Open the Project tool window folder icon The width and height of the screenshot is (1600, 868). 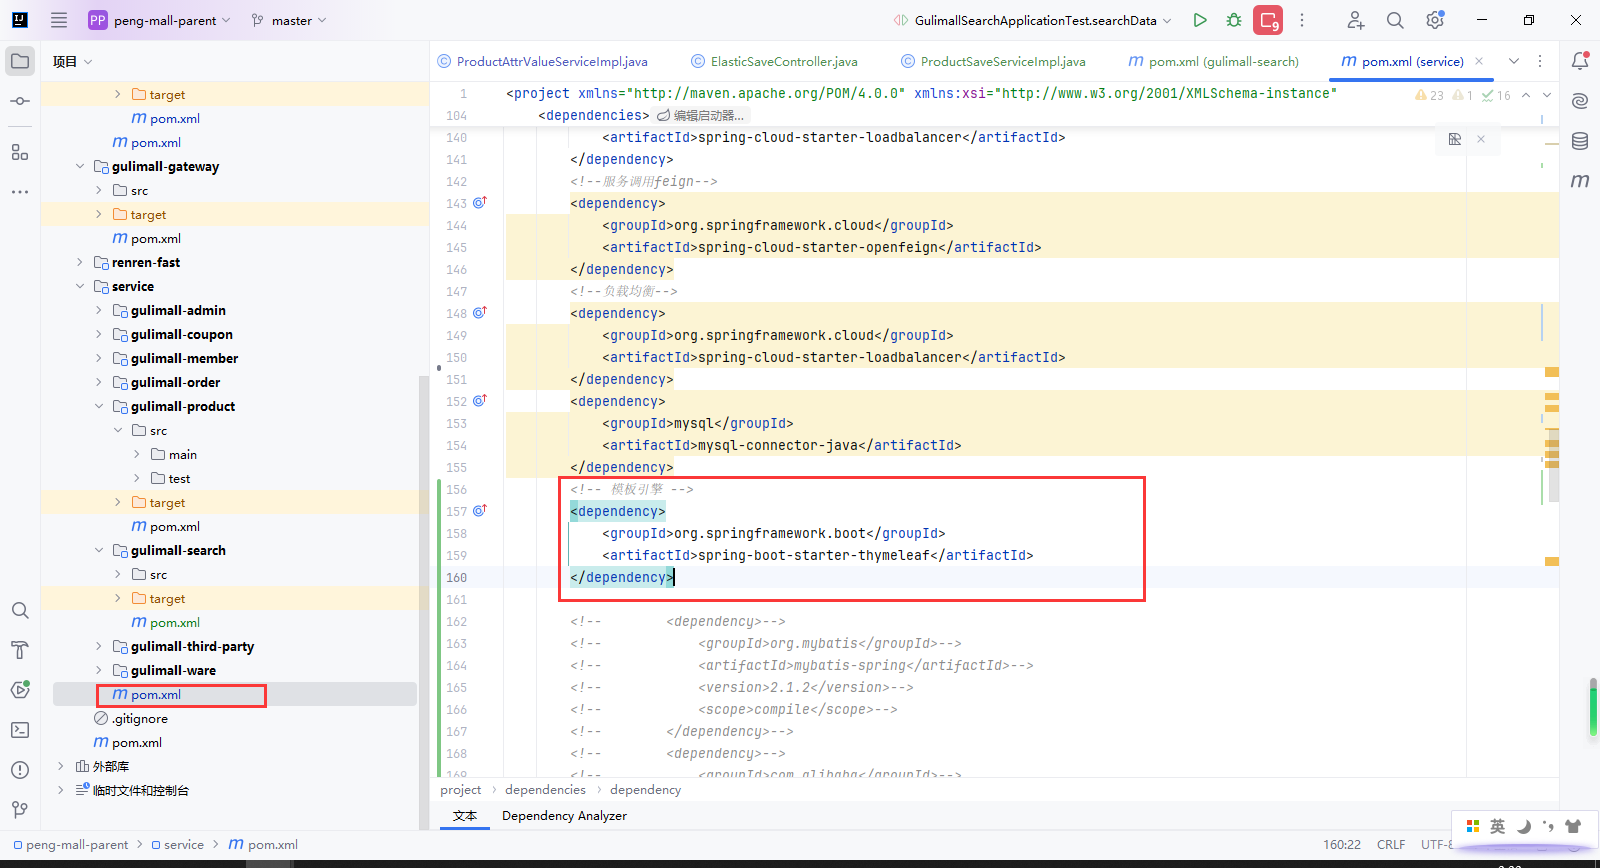20,61
